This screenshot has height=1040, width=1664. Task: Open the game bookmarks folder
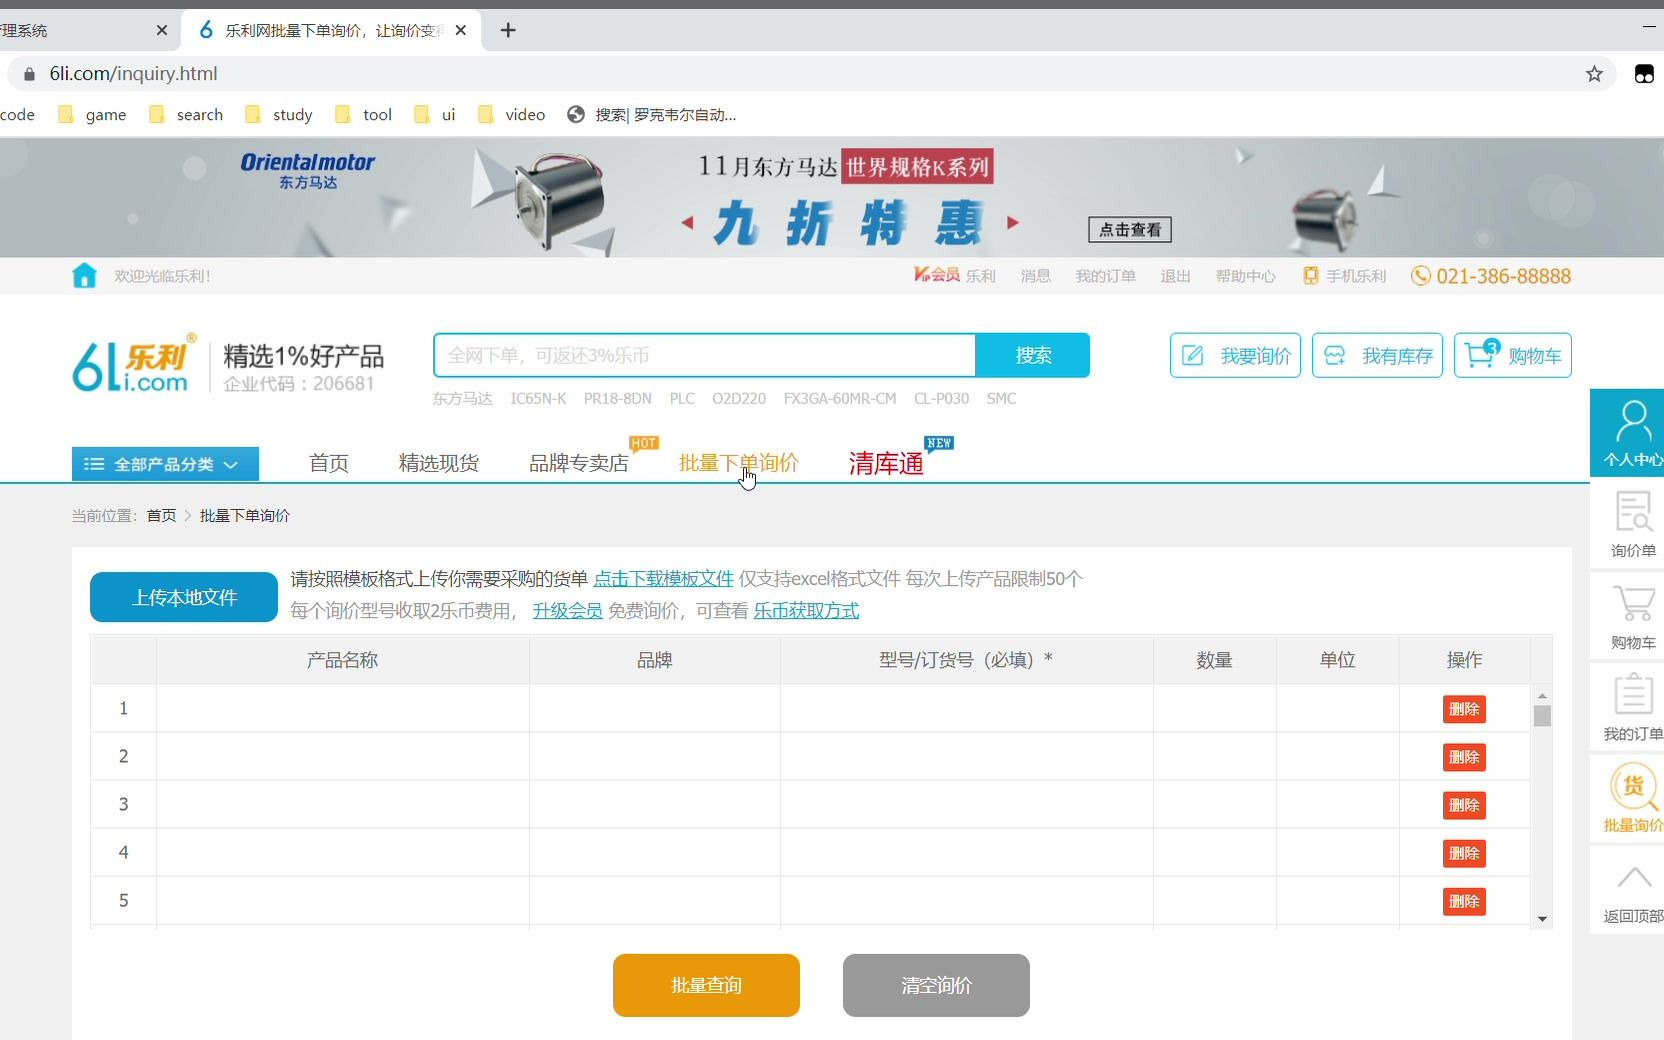pyautogui.click(x=93, y=115)
